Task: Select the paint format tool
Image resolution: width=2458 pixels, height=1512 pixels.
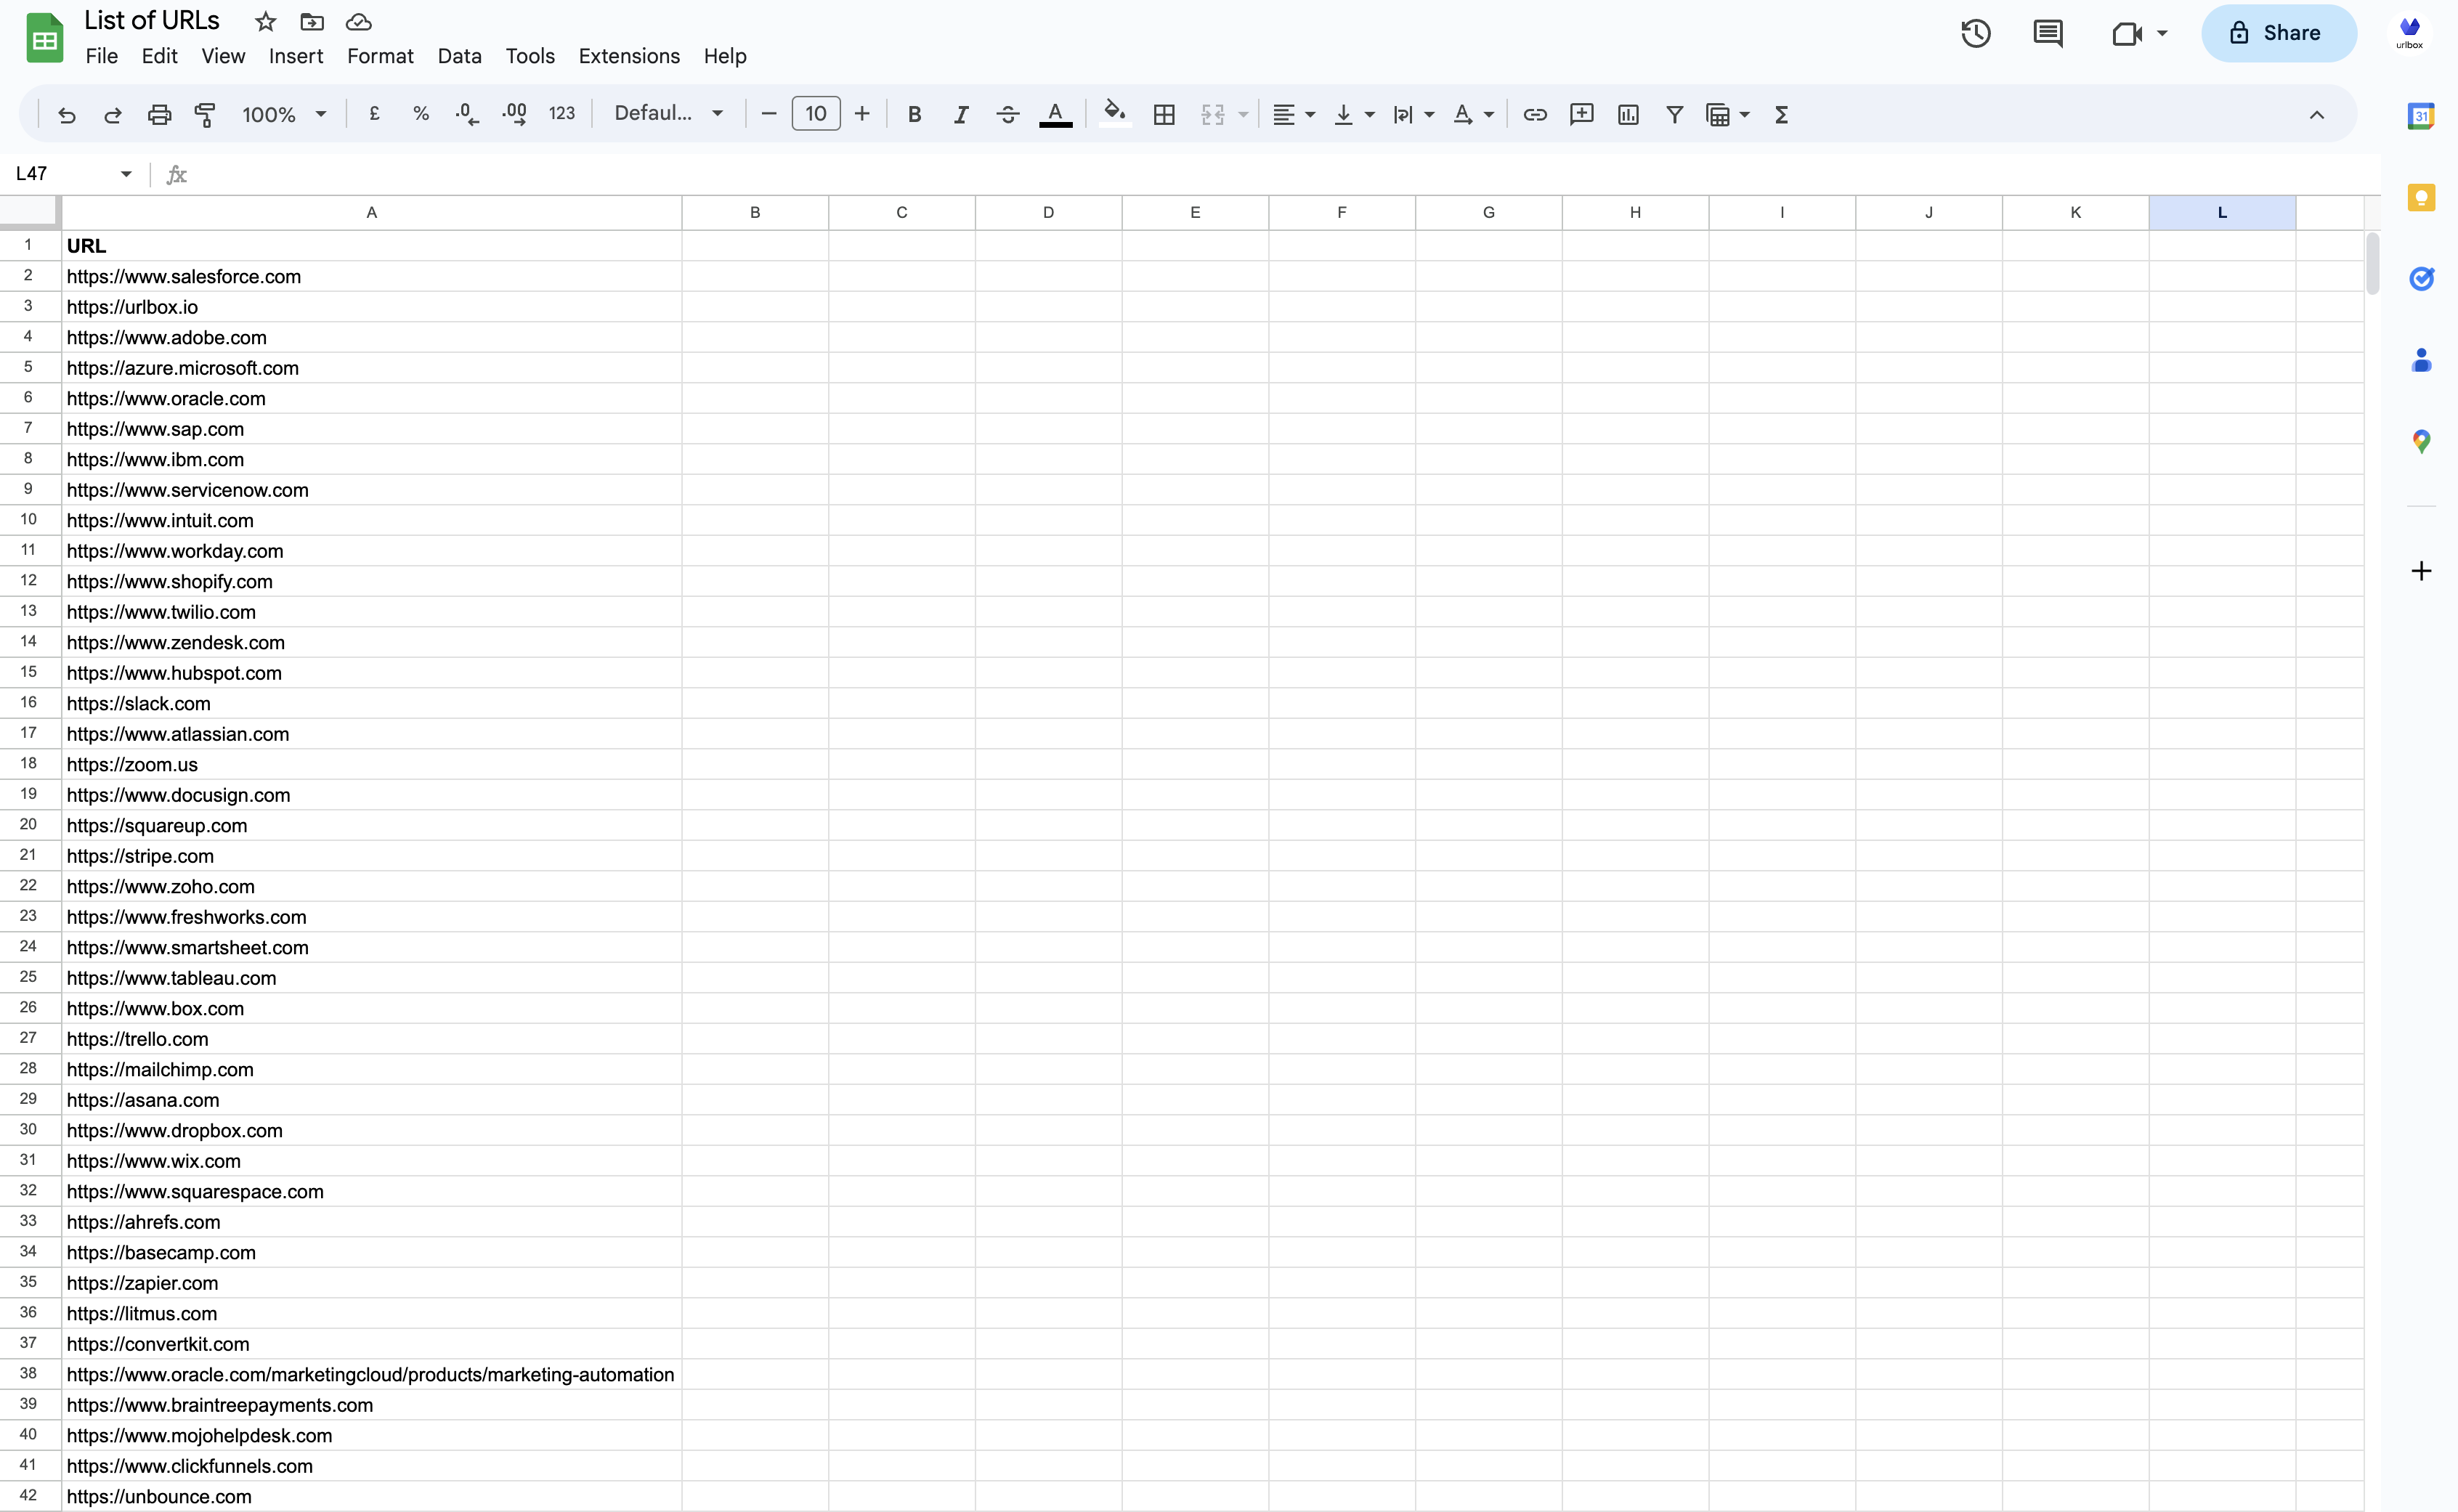Action: tap(205, 114)
